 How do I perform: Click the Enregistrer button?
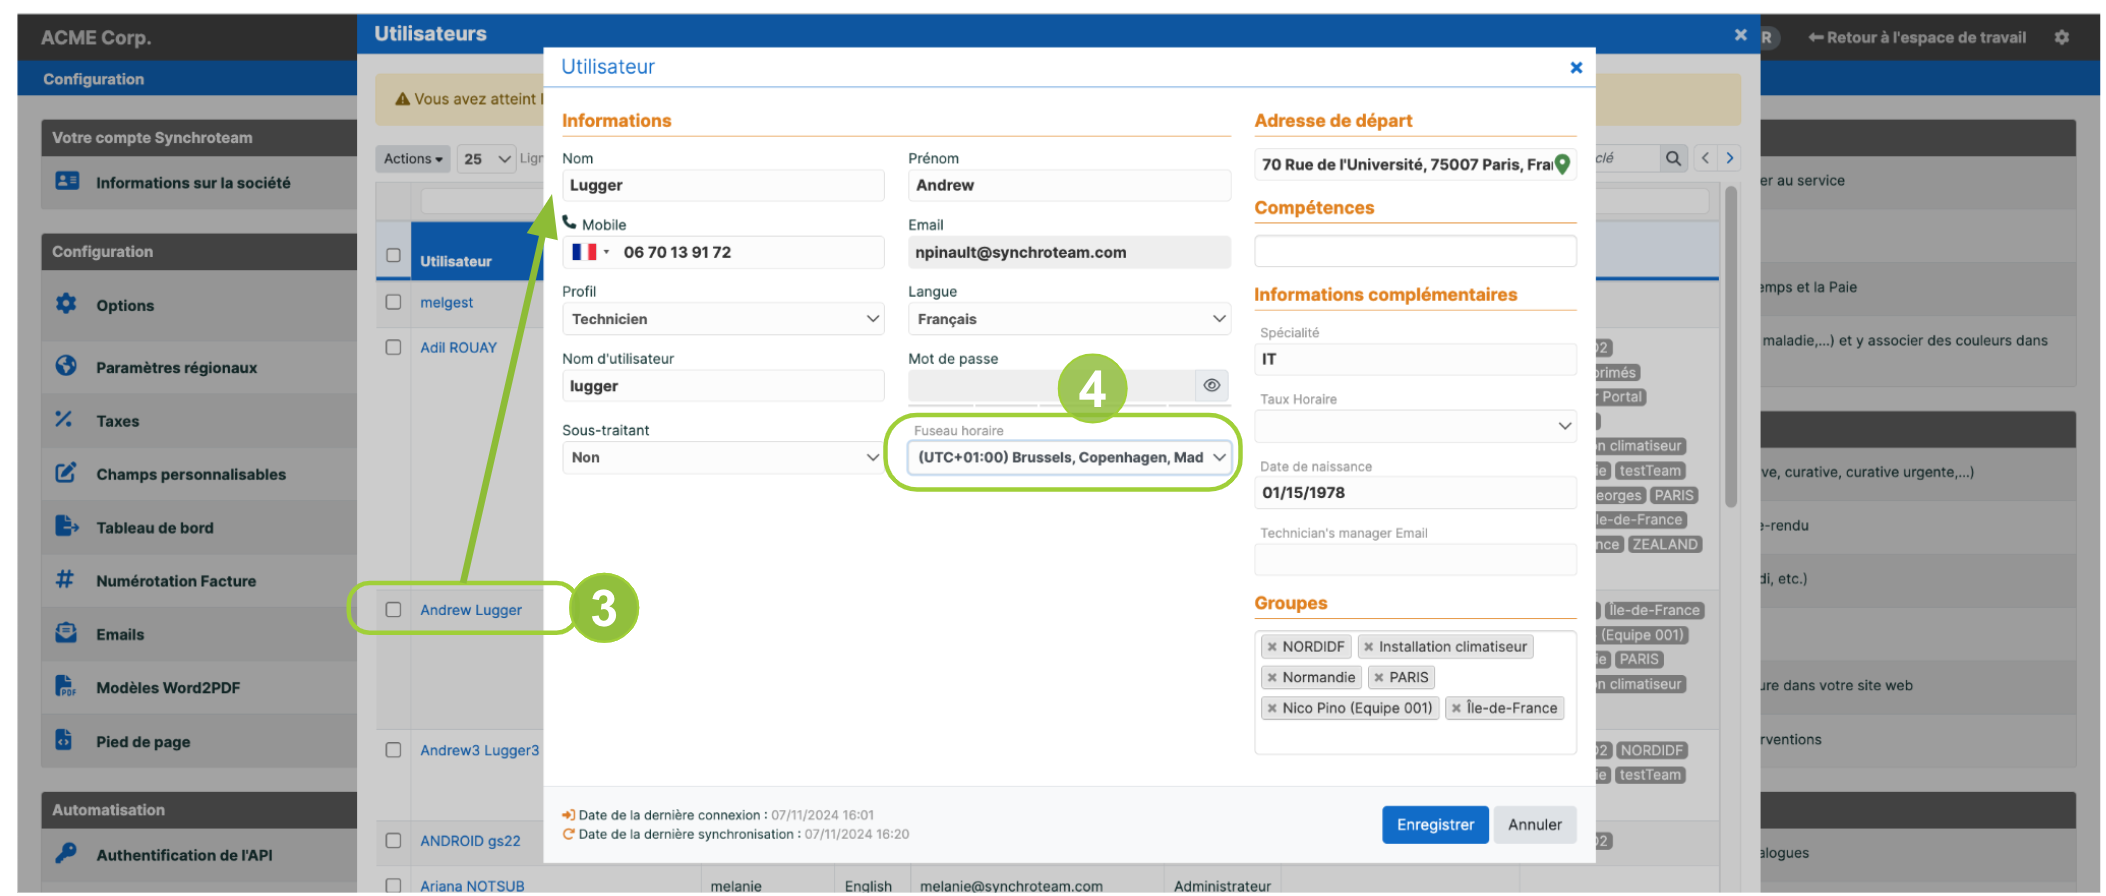click(1435, 825)
